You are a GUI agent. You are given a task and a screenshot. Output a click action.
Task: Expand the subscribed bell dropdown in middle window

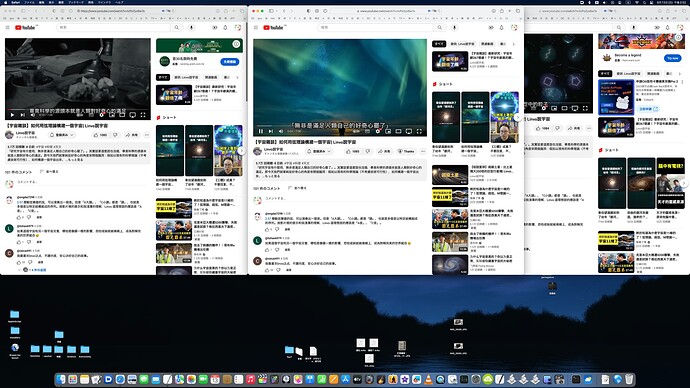point(319,151)
